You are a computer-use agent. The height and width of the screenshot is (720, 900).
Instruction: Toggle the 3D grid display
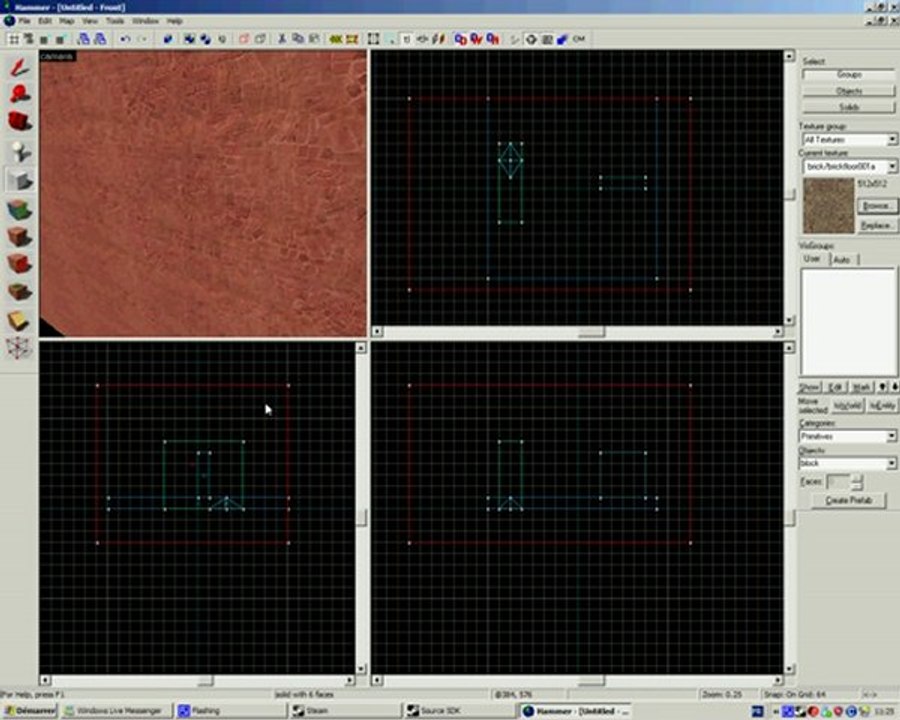(x=28, y=39)
